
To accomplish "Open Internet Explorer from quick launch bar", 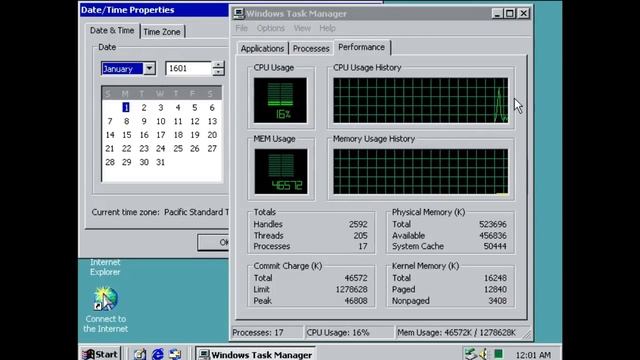I will tap(158, 354).
